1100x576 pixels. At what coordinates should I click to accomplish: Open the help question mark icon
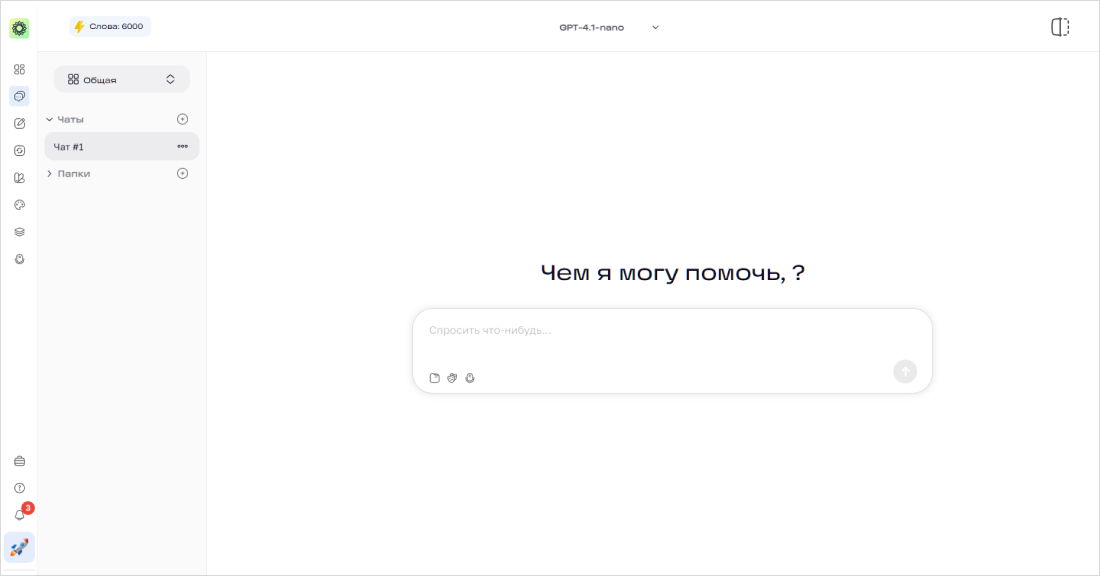click(x=19, y=488)
